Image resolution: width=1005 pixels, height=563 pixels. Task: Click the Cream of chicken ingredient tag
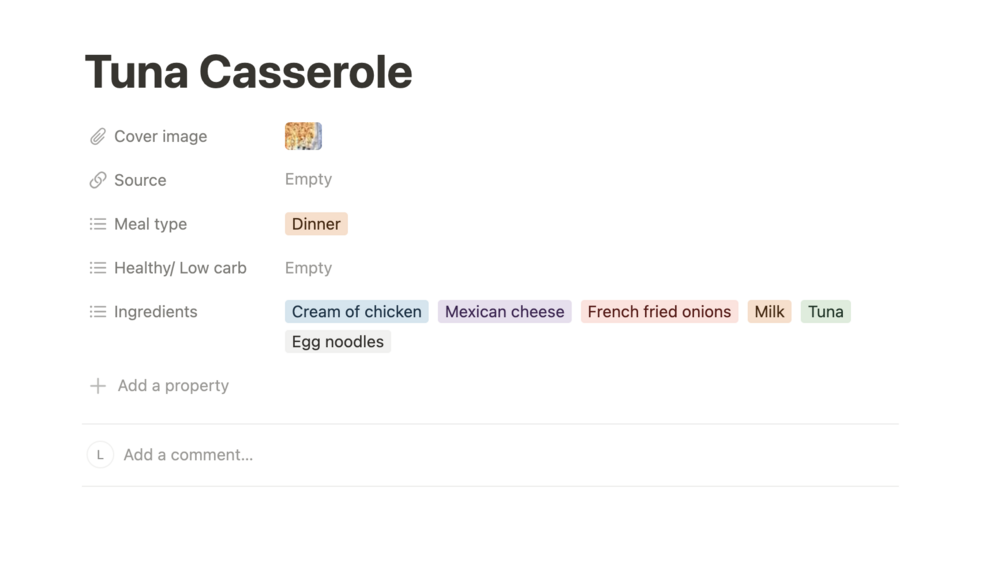point(356,312)
